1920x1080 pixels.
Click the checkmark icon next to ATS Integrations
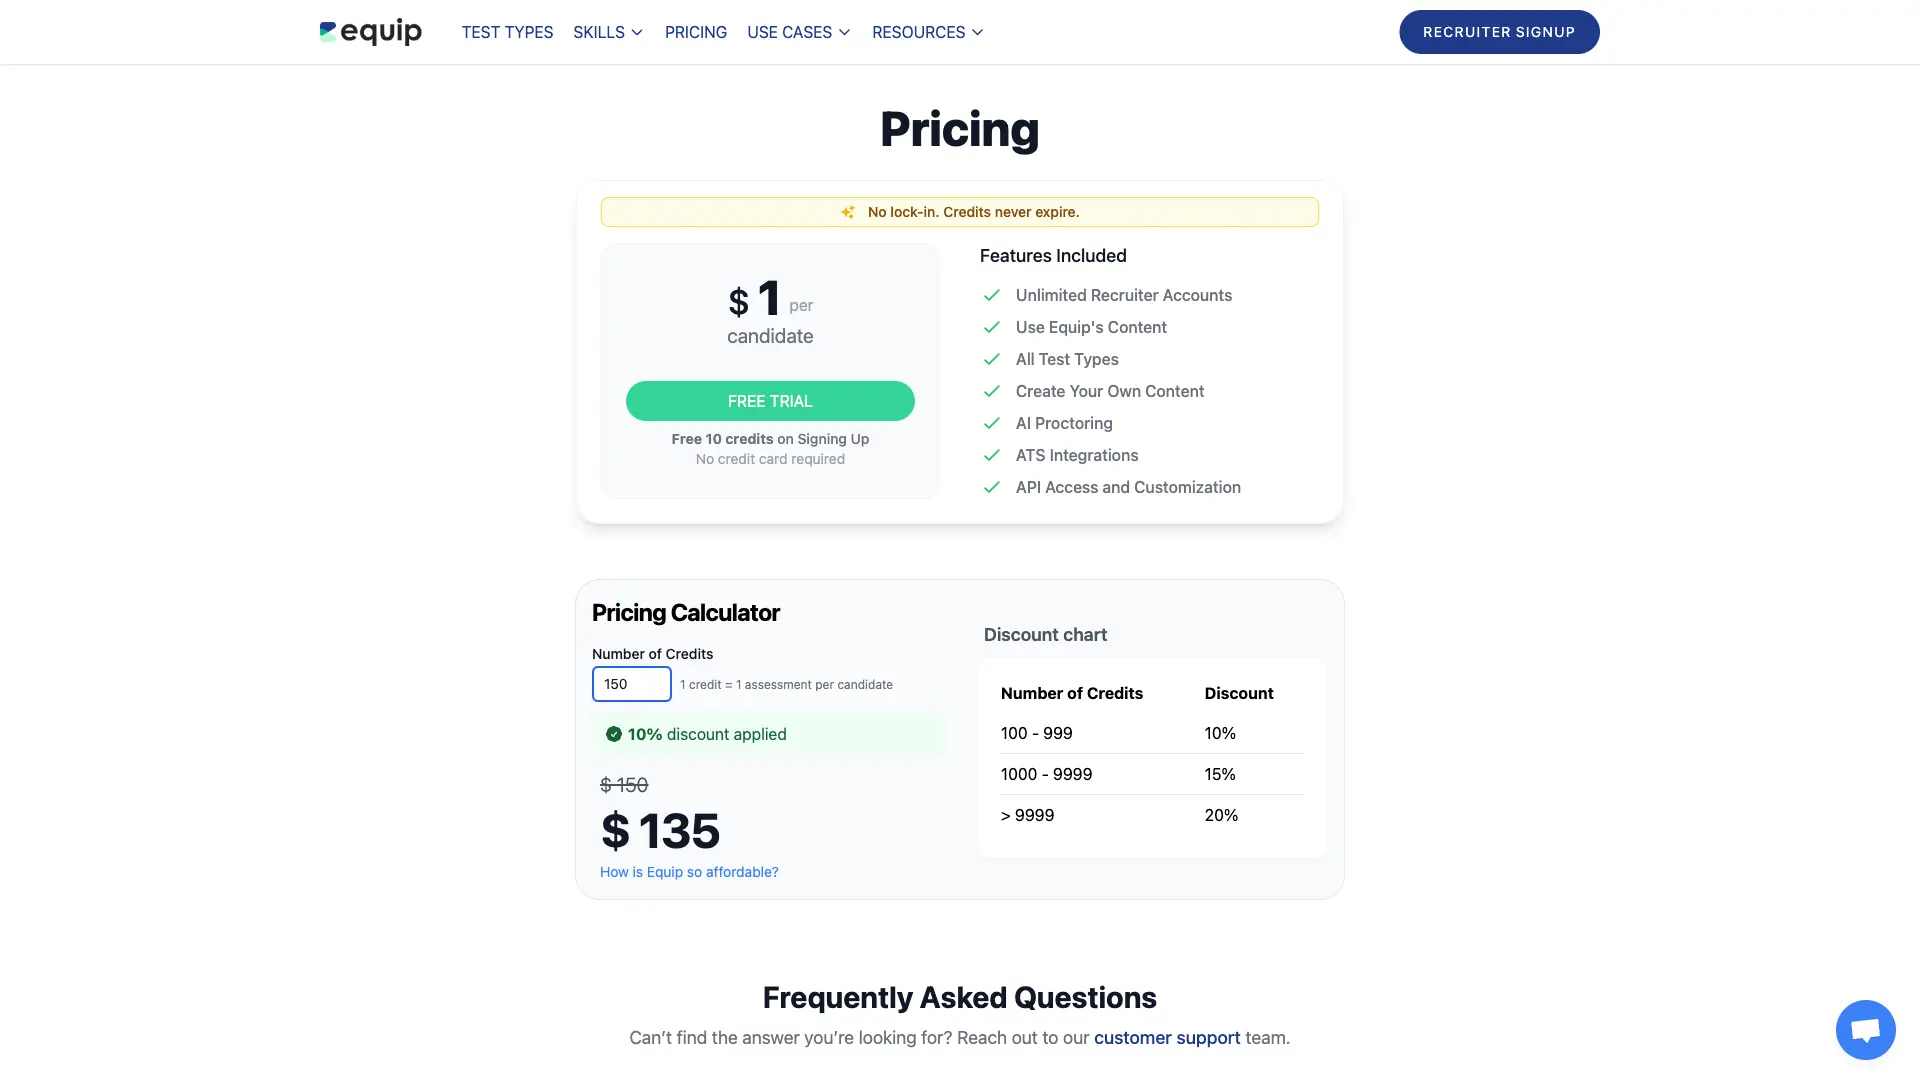[990, 455]
